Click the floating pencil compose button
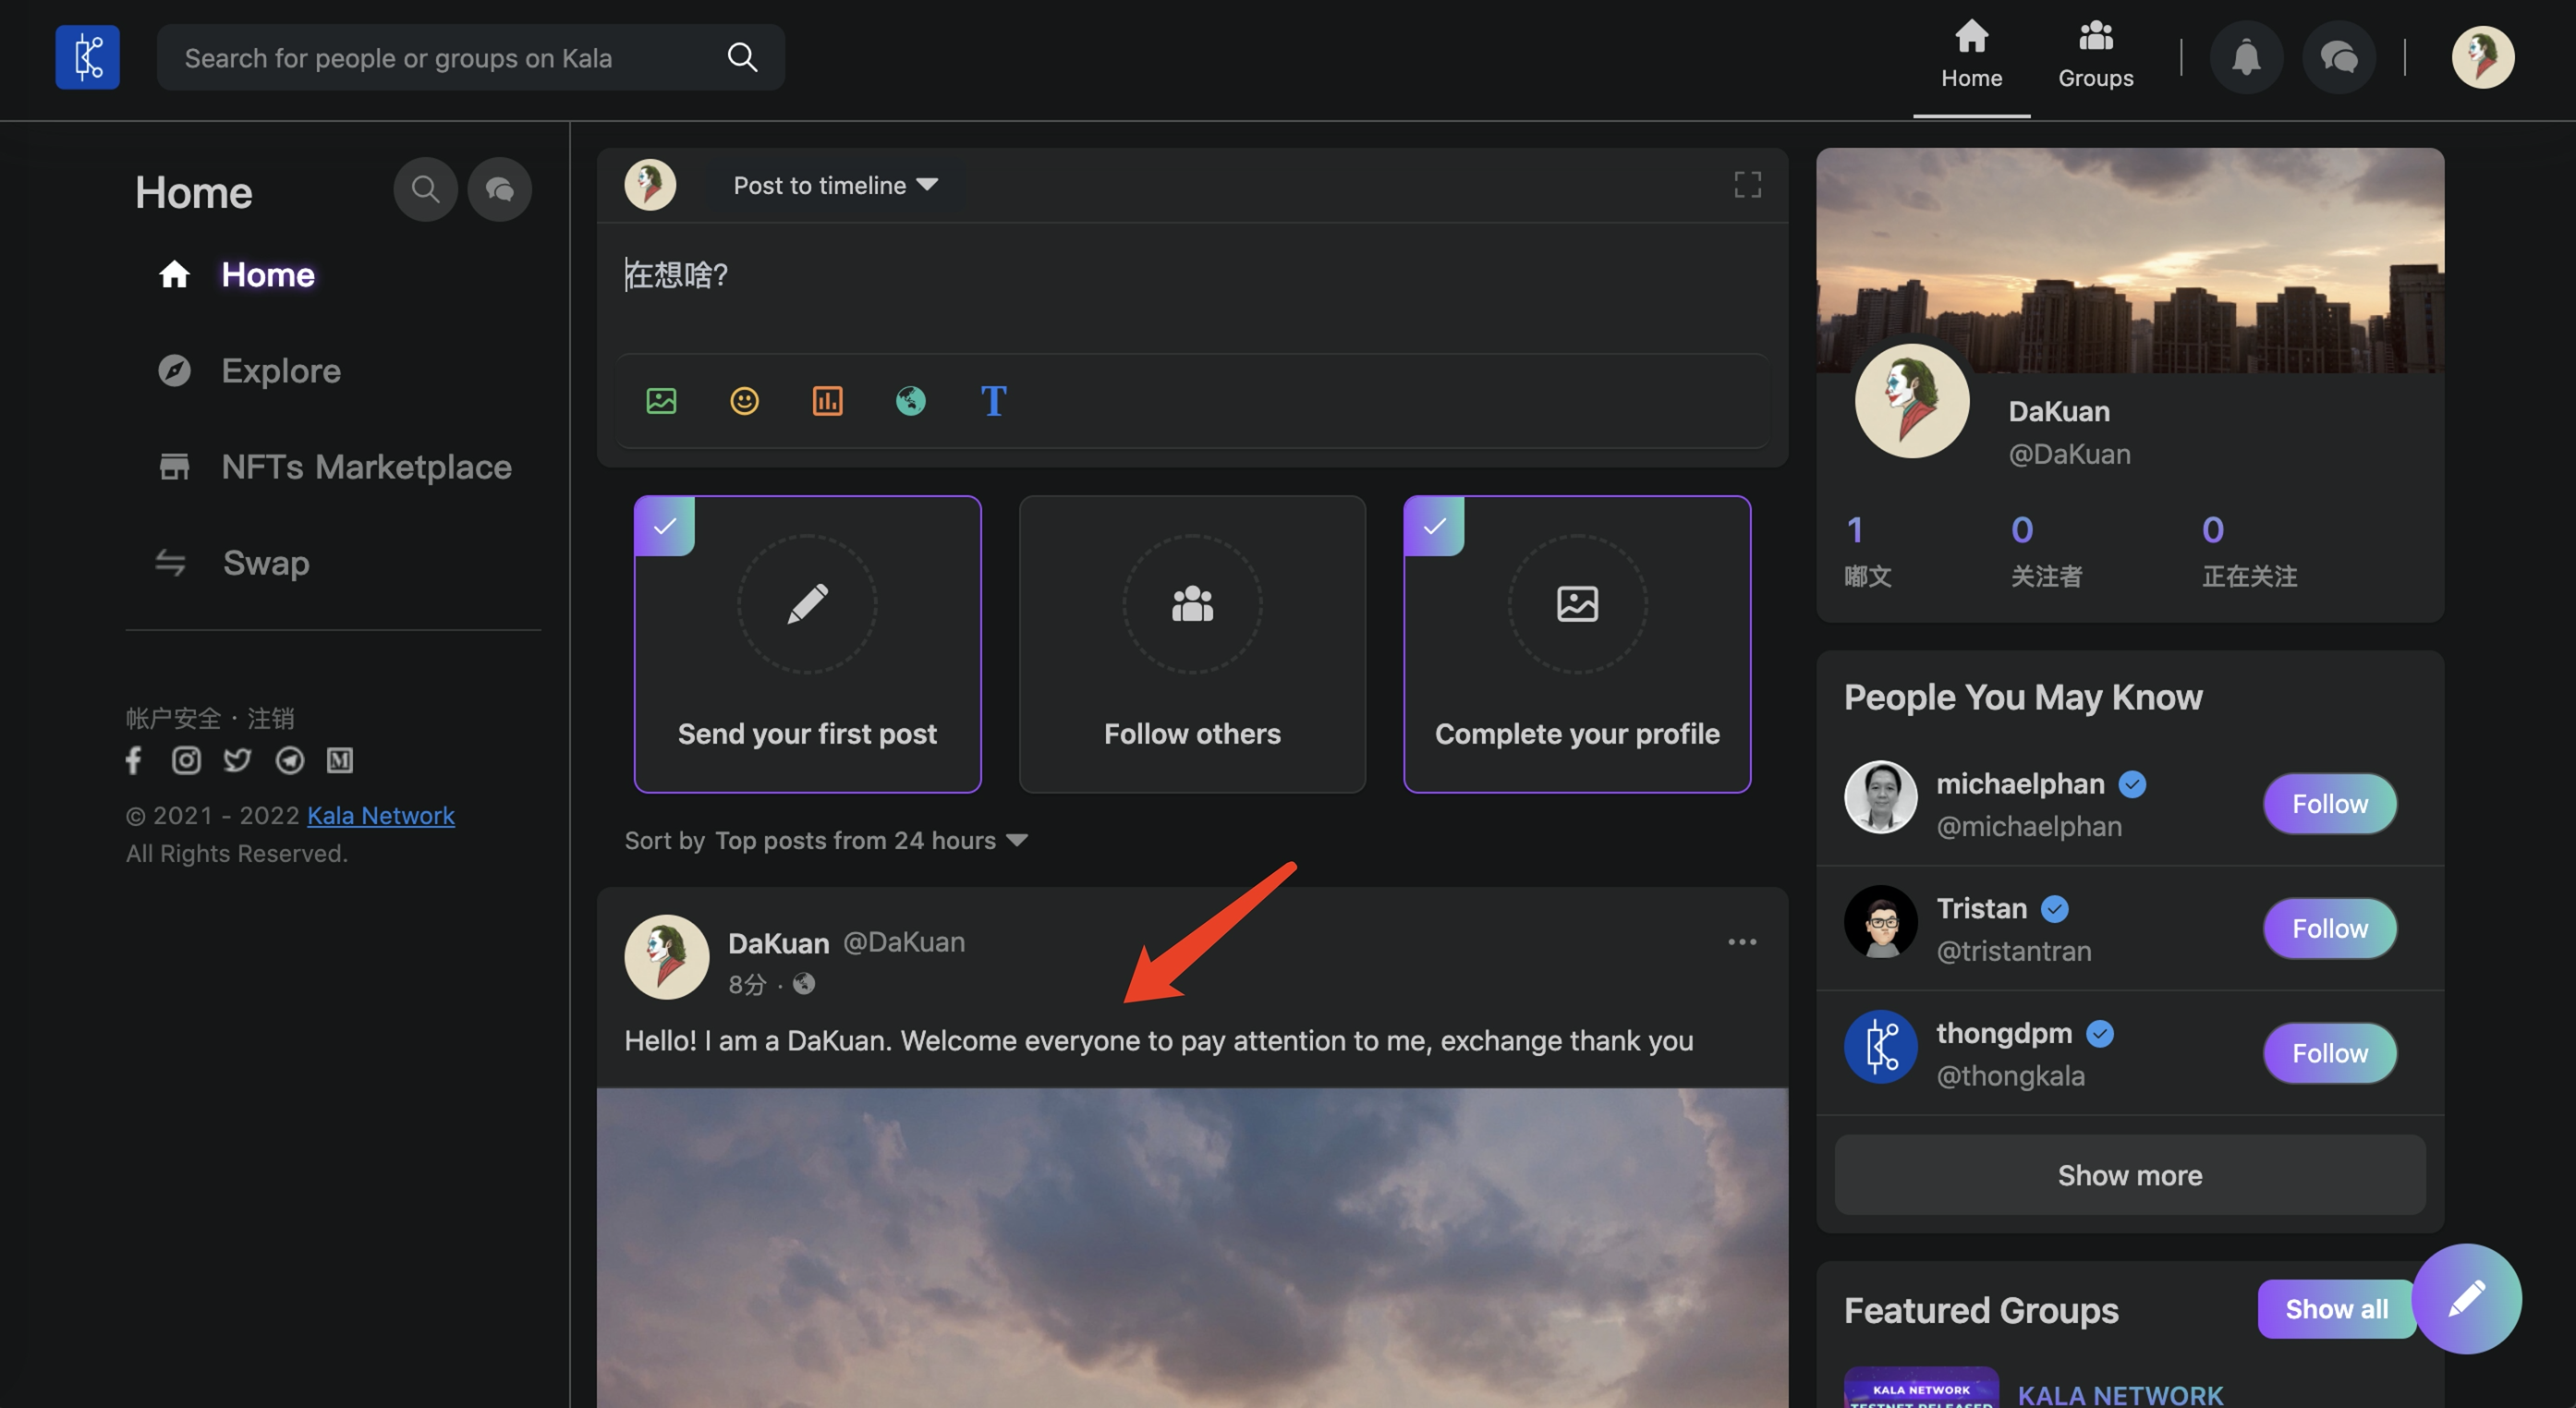The height and width of the screenshot is (1408, 2576). point(2466,1298)
